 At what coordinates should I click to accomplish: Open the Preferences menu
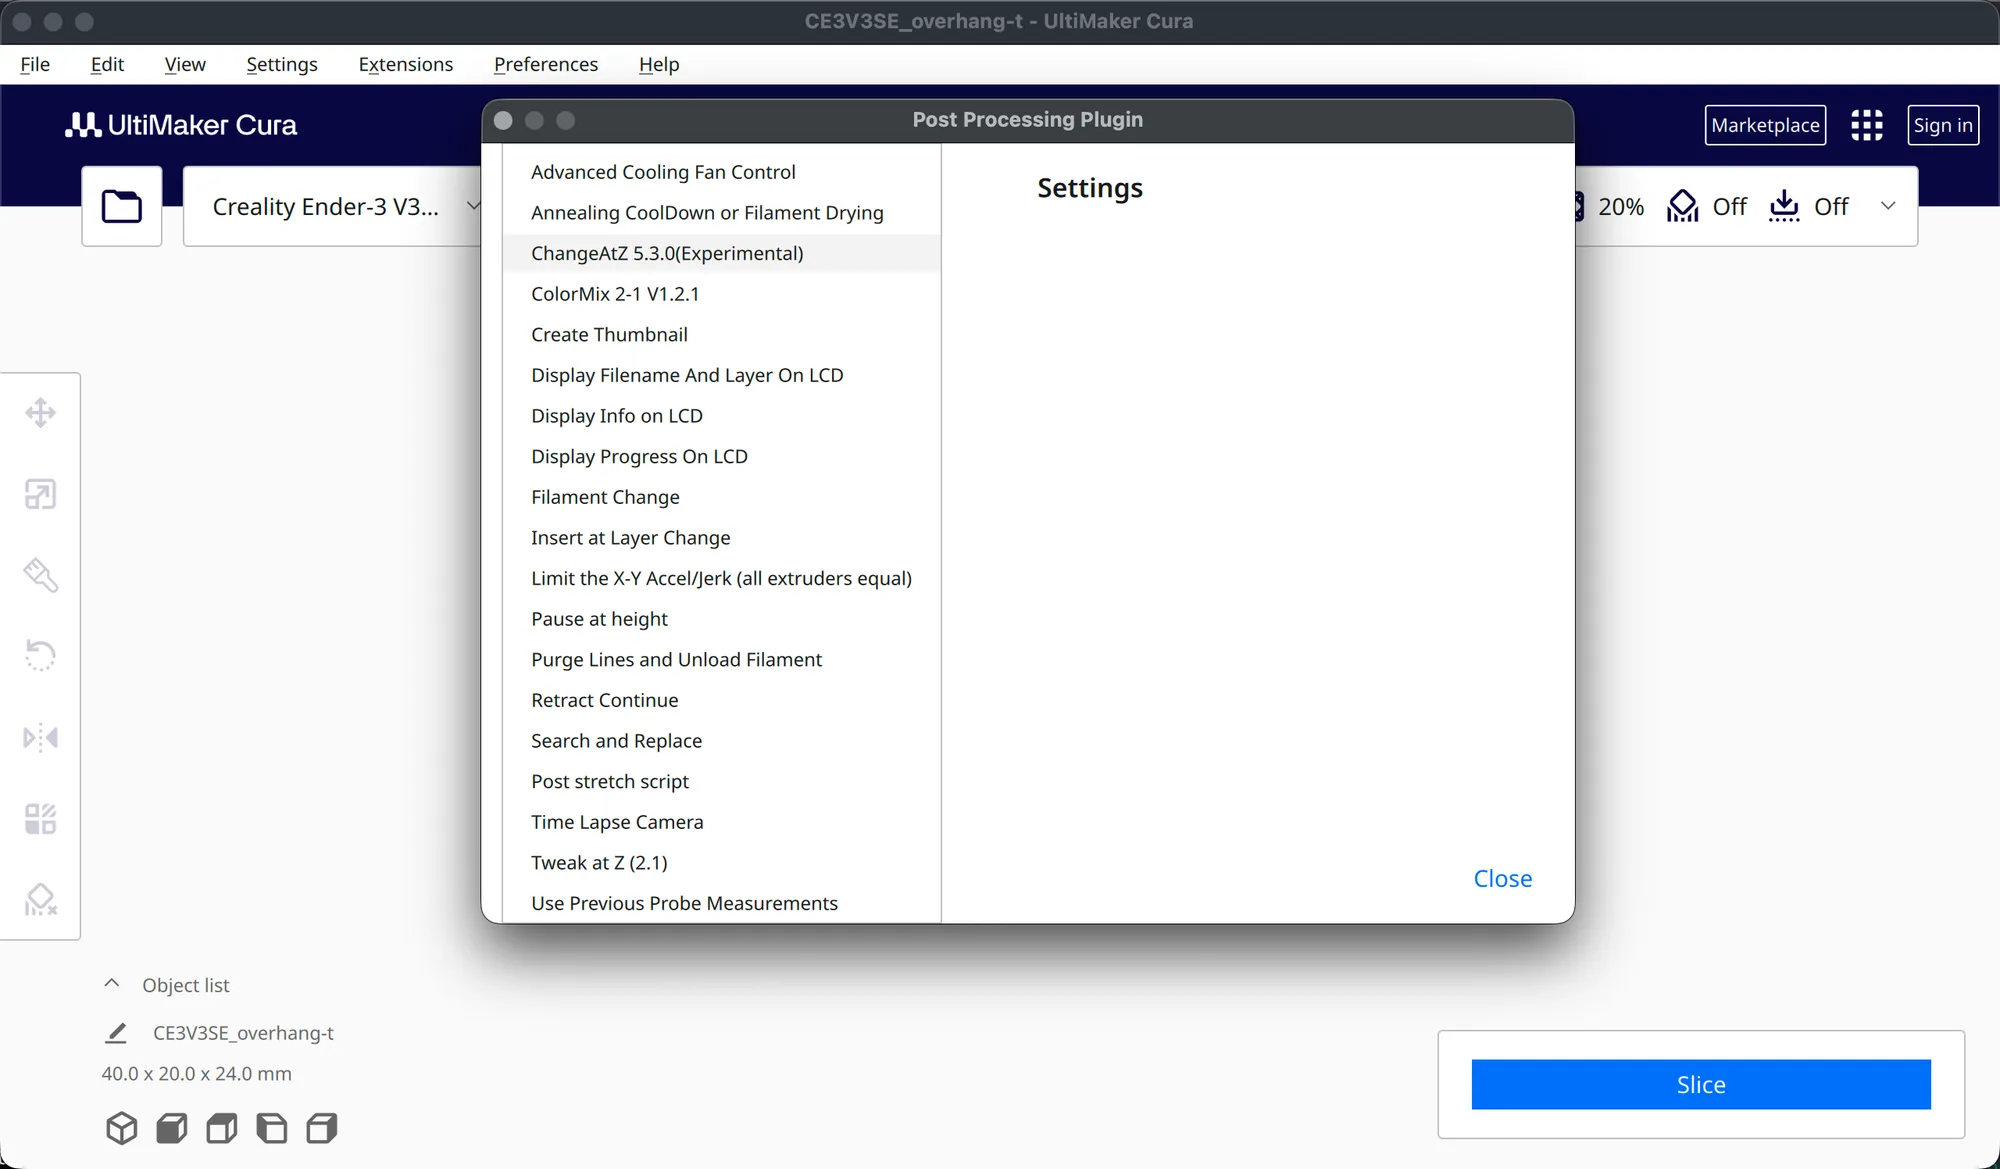click(x=546, y=64)
